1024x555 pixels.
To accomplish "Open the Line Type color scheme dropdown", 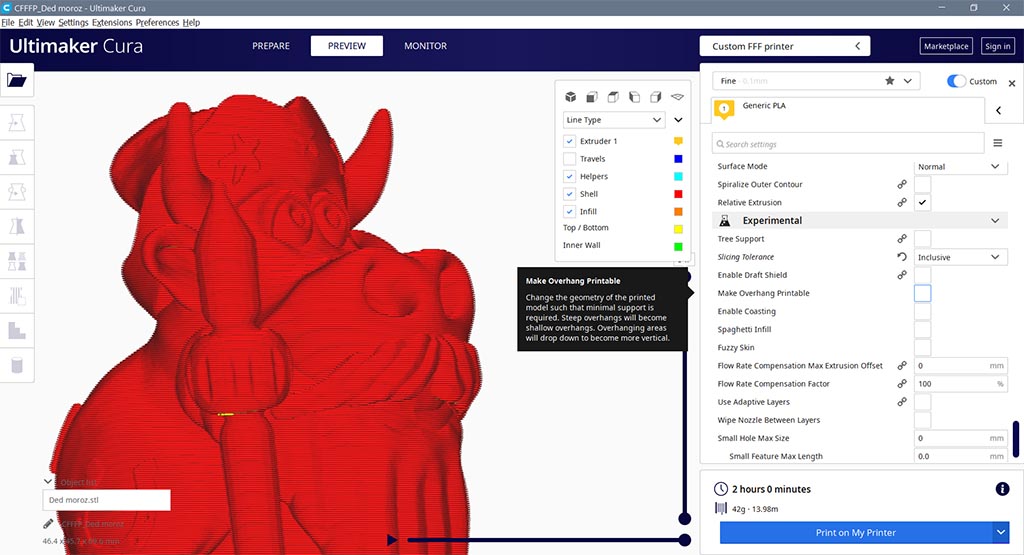I will pyautogui.click(x=614, y=120).
